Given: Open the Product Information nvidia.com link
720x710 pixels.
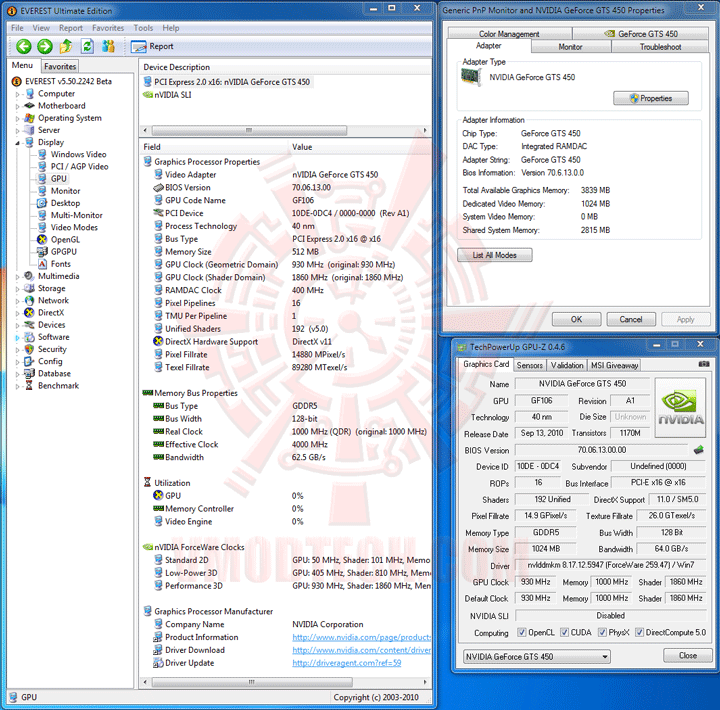Looking at the screenshot, I should [x=361, y=637].
